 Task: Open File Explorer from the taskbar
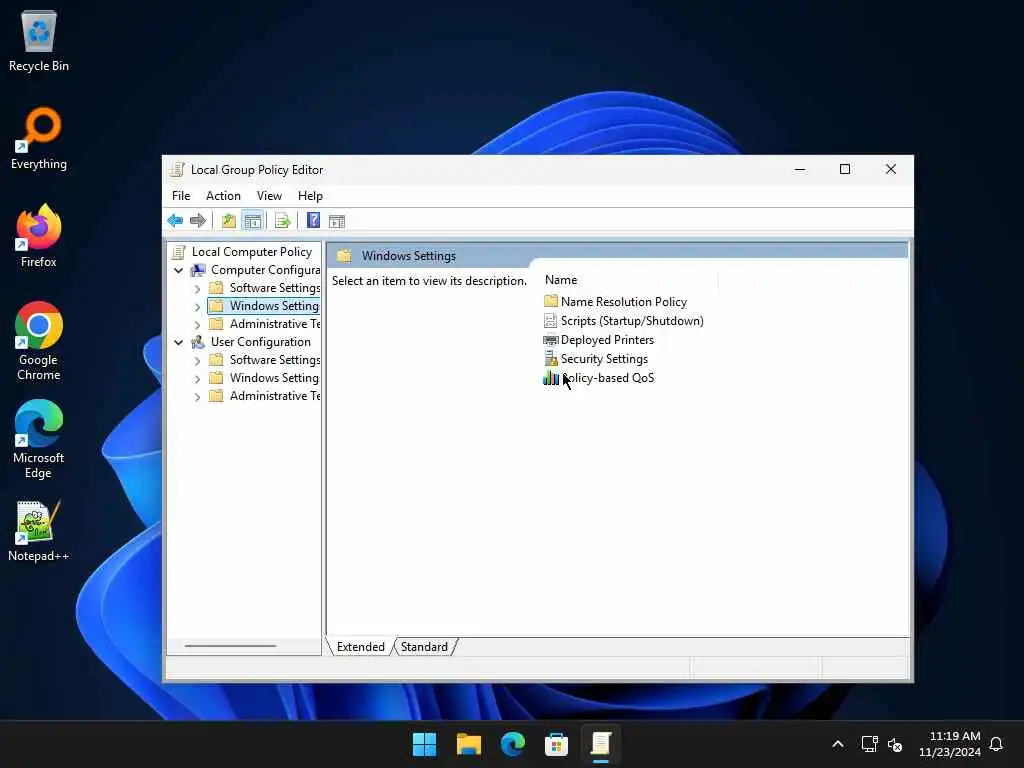click(x=468, y=744)
